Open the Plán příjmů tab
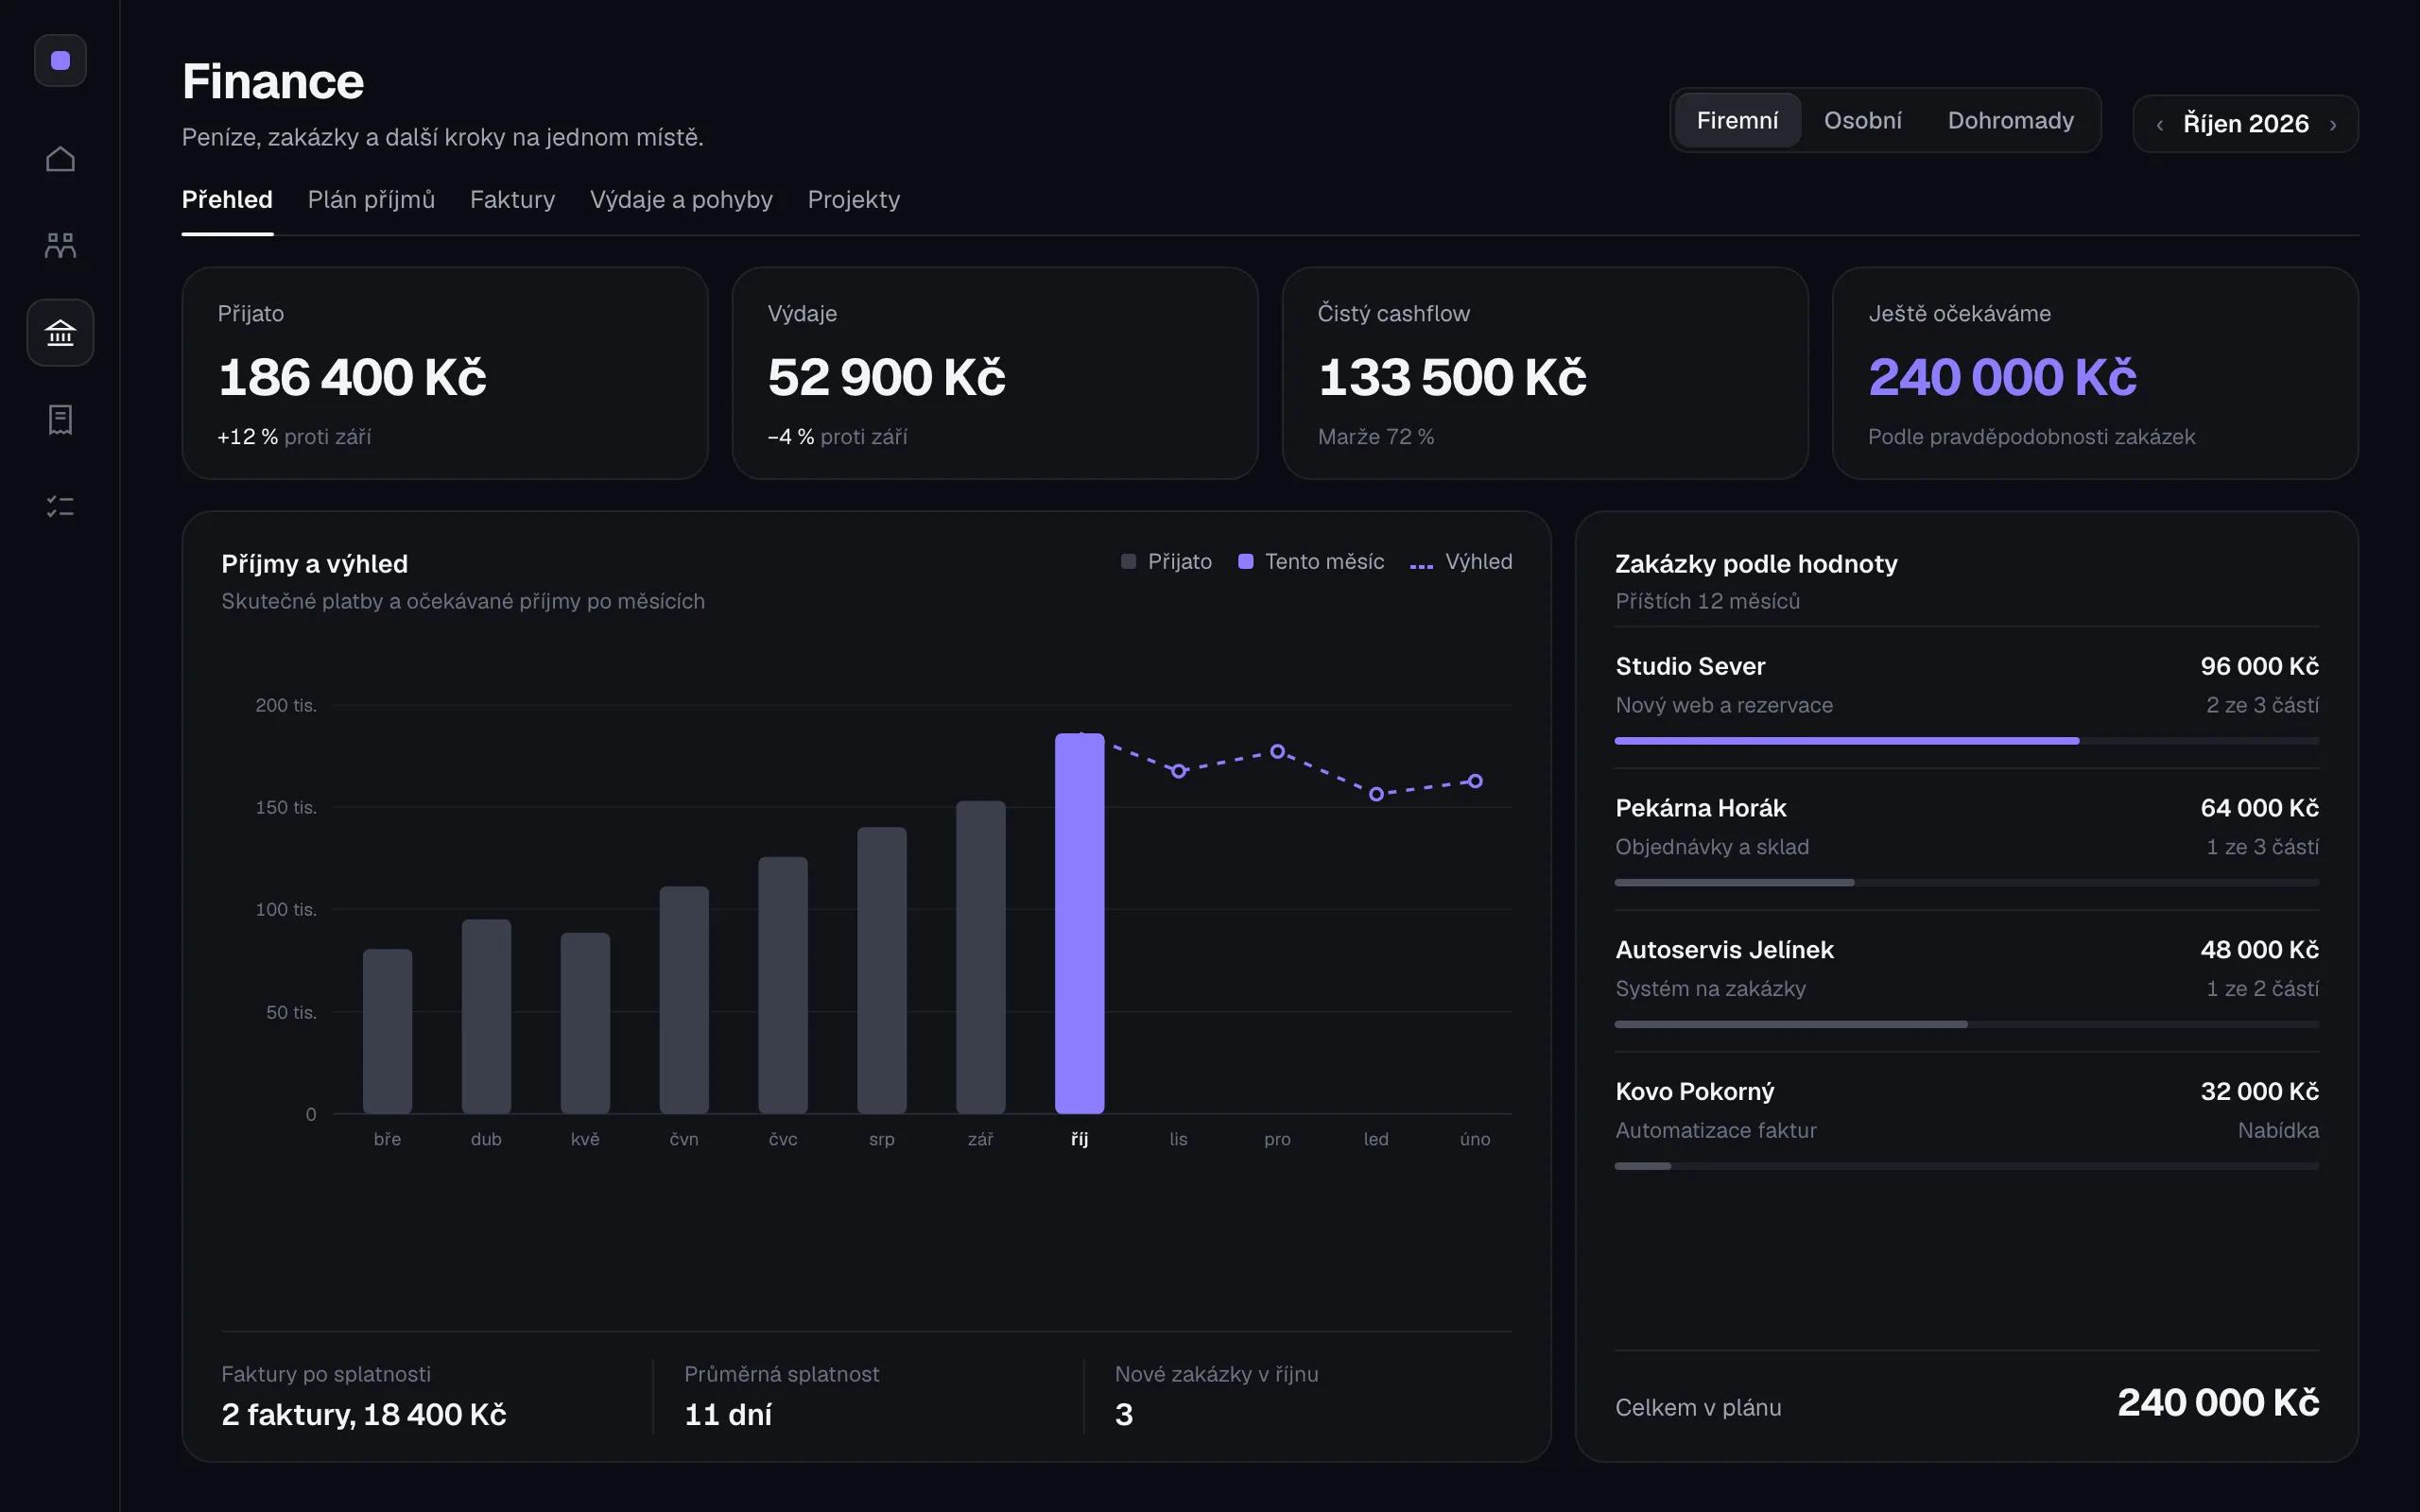Screen dimensions: 2420x1512 [371, 200]
